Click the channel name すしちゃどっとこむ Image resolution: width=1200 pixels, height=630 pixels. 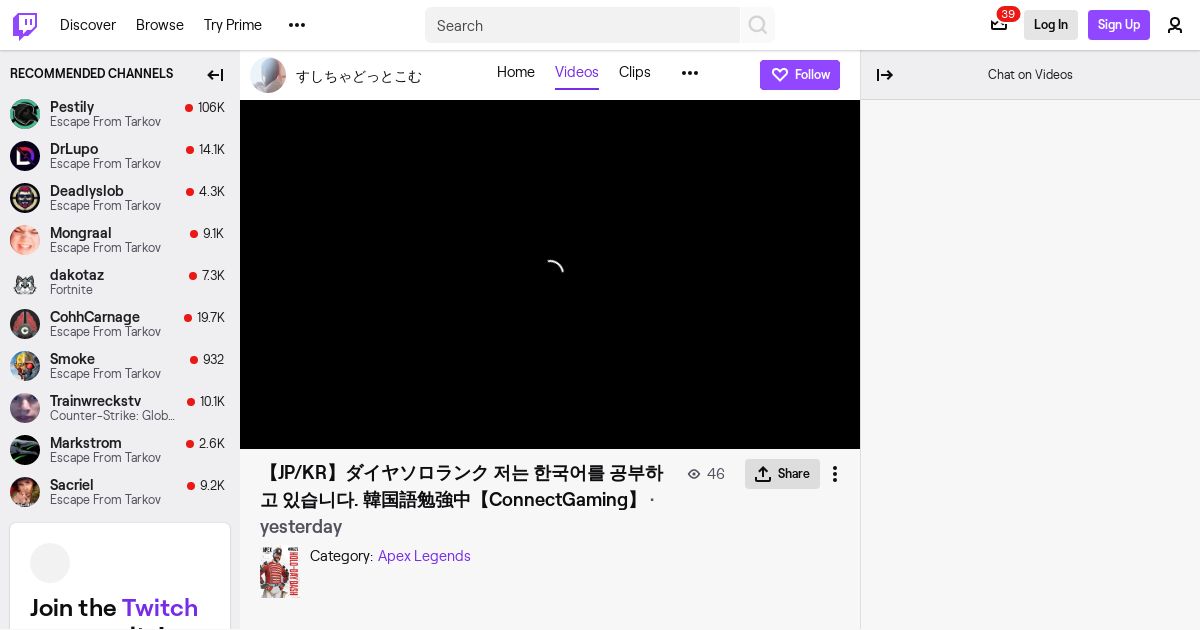pos(359,76)
